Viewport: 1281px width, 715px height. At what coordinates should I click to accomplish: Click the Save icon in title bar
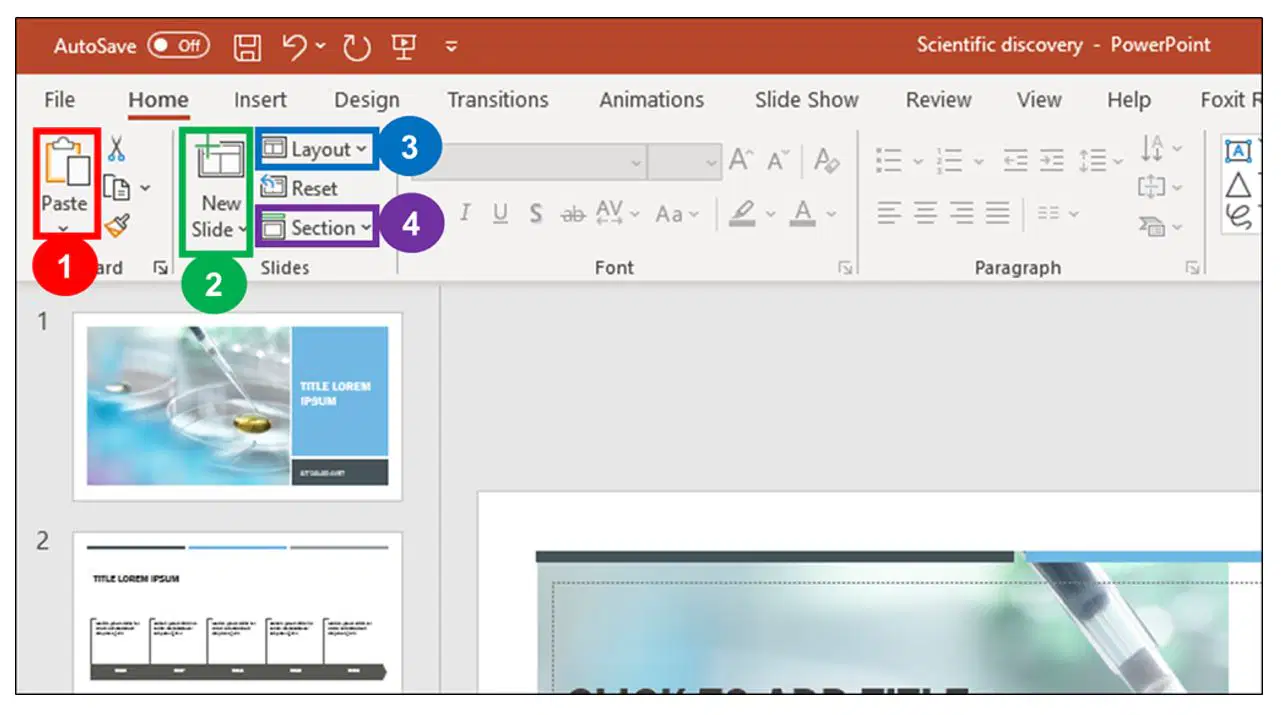[x=247, y=46]
